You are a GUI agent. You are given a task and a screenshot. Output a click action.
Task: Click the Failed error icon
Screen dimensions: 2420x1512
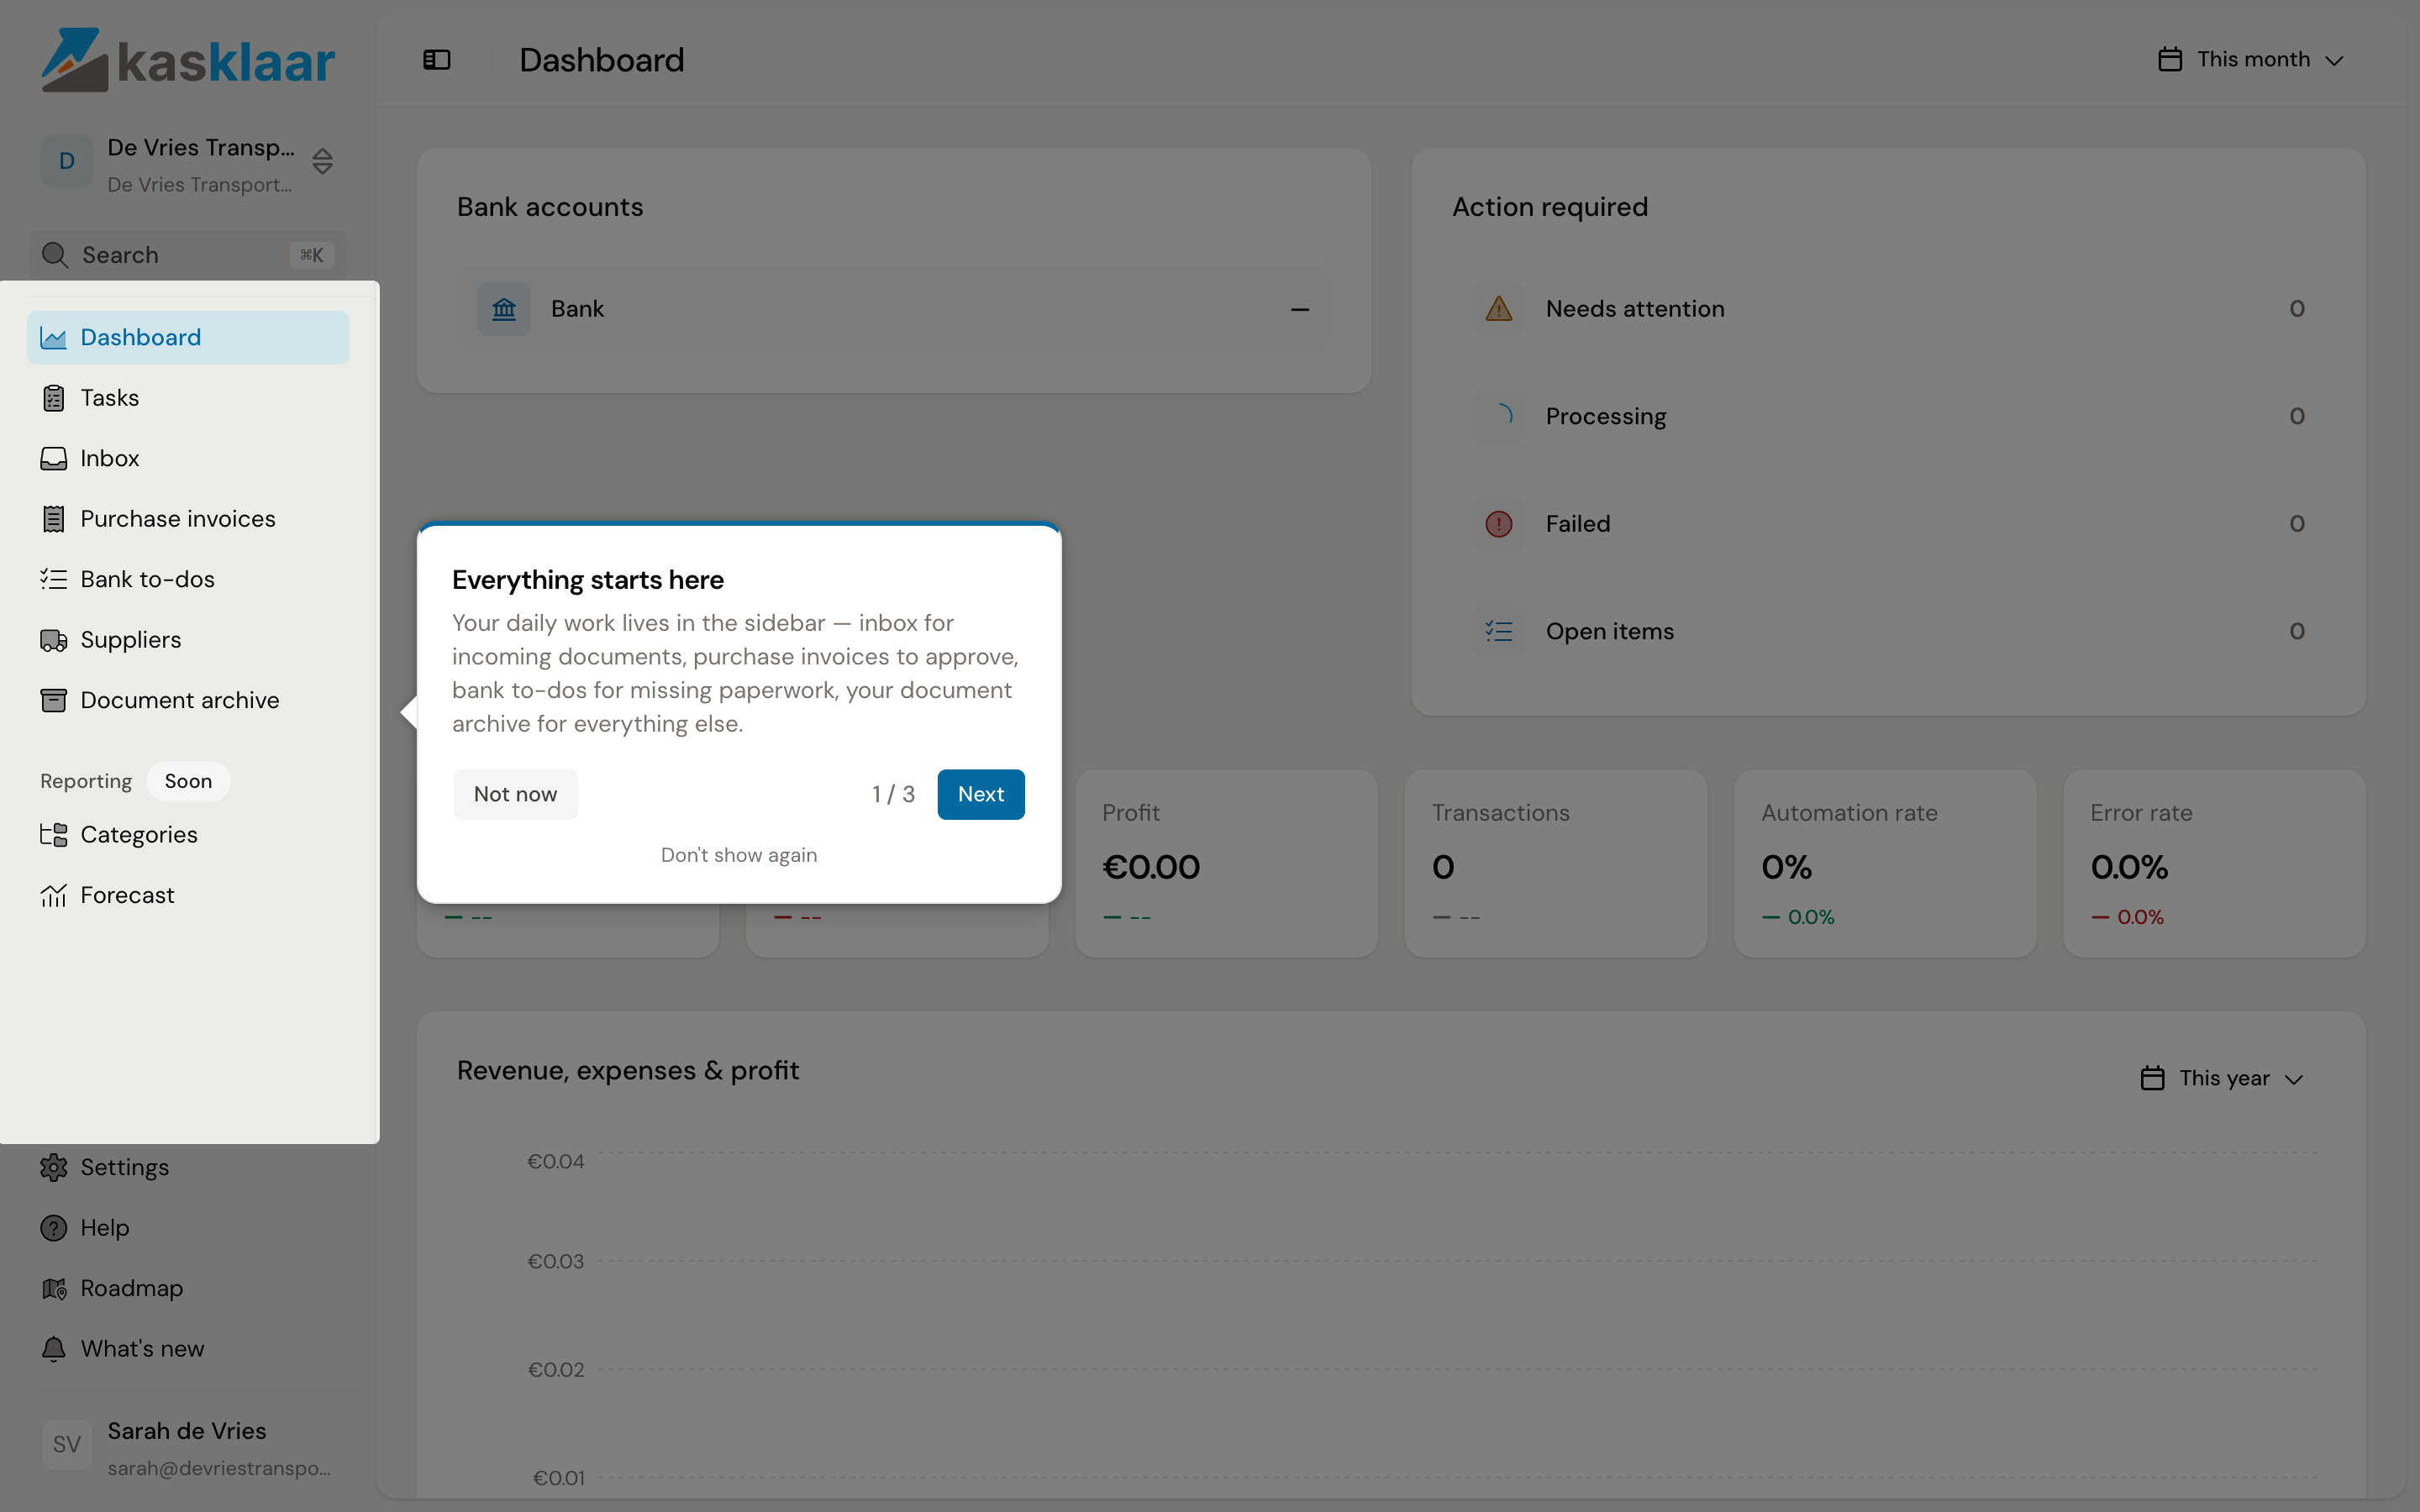(1498, 524)
